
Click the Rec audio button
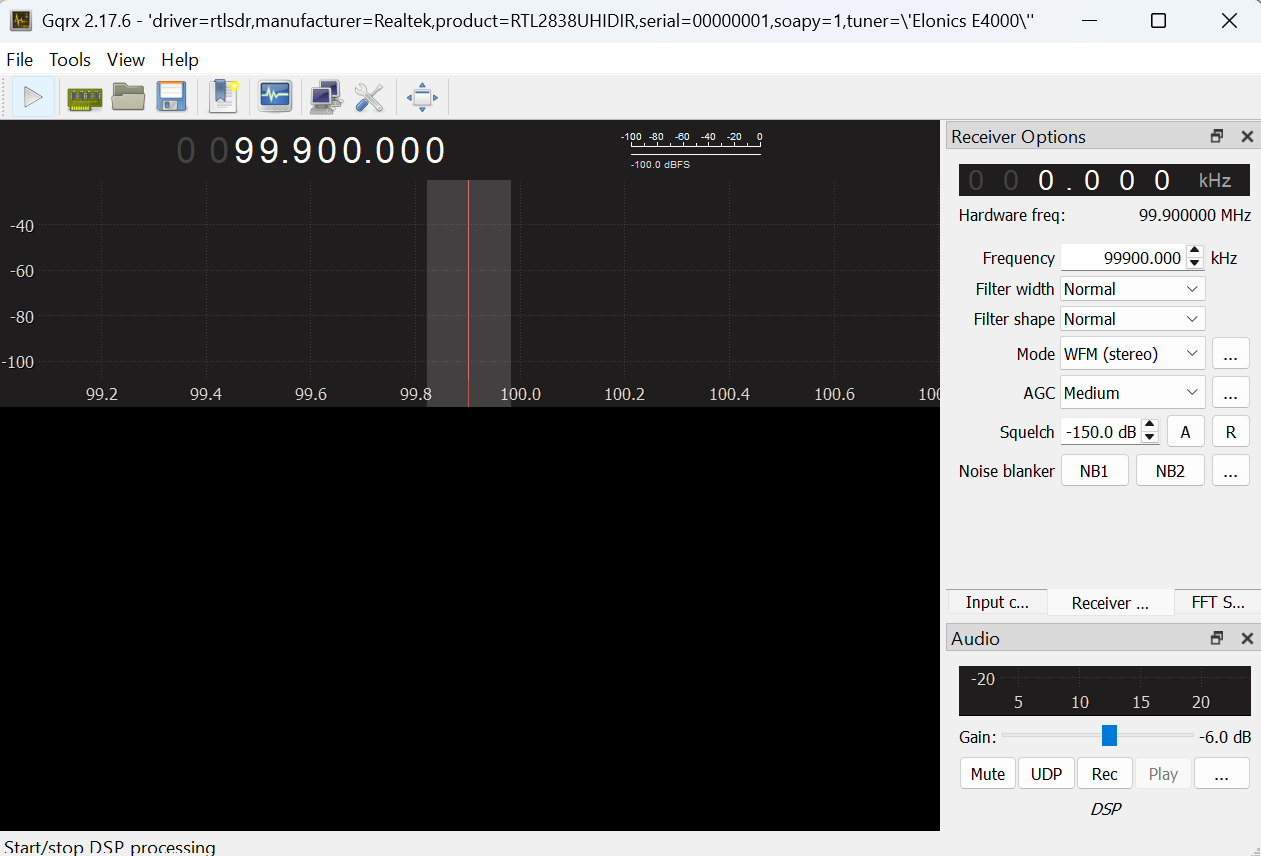[x=1104, y=774]
